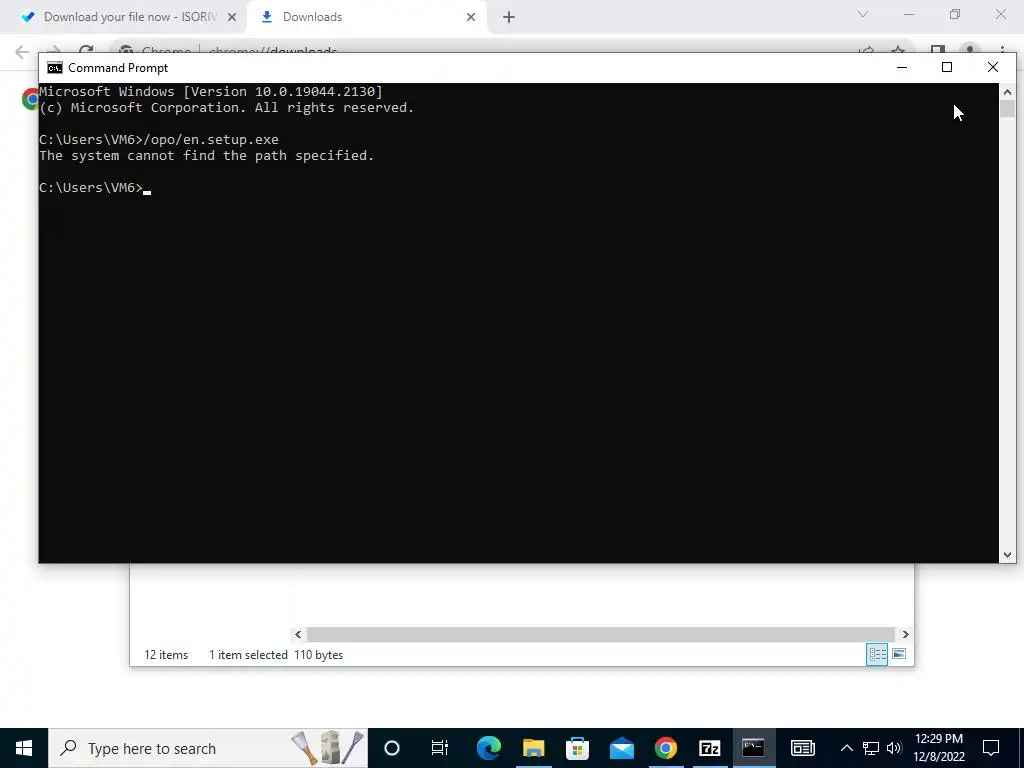Click File Explorer horizontal scrollbar left arrow
Image resolution: width=1024 pixels, height=768 pixels.
coord(298,634)
